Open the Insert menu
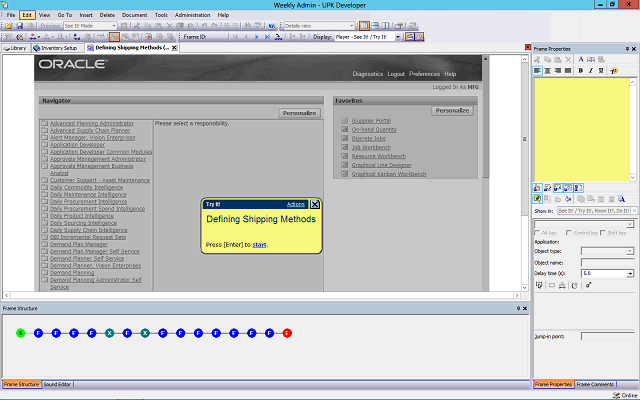 [86, 15]
